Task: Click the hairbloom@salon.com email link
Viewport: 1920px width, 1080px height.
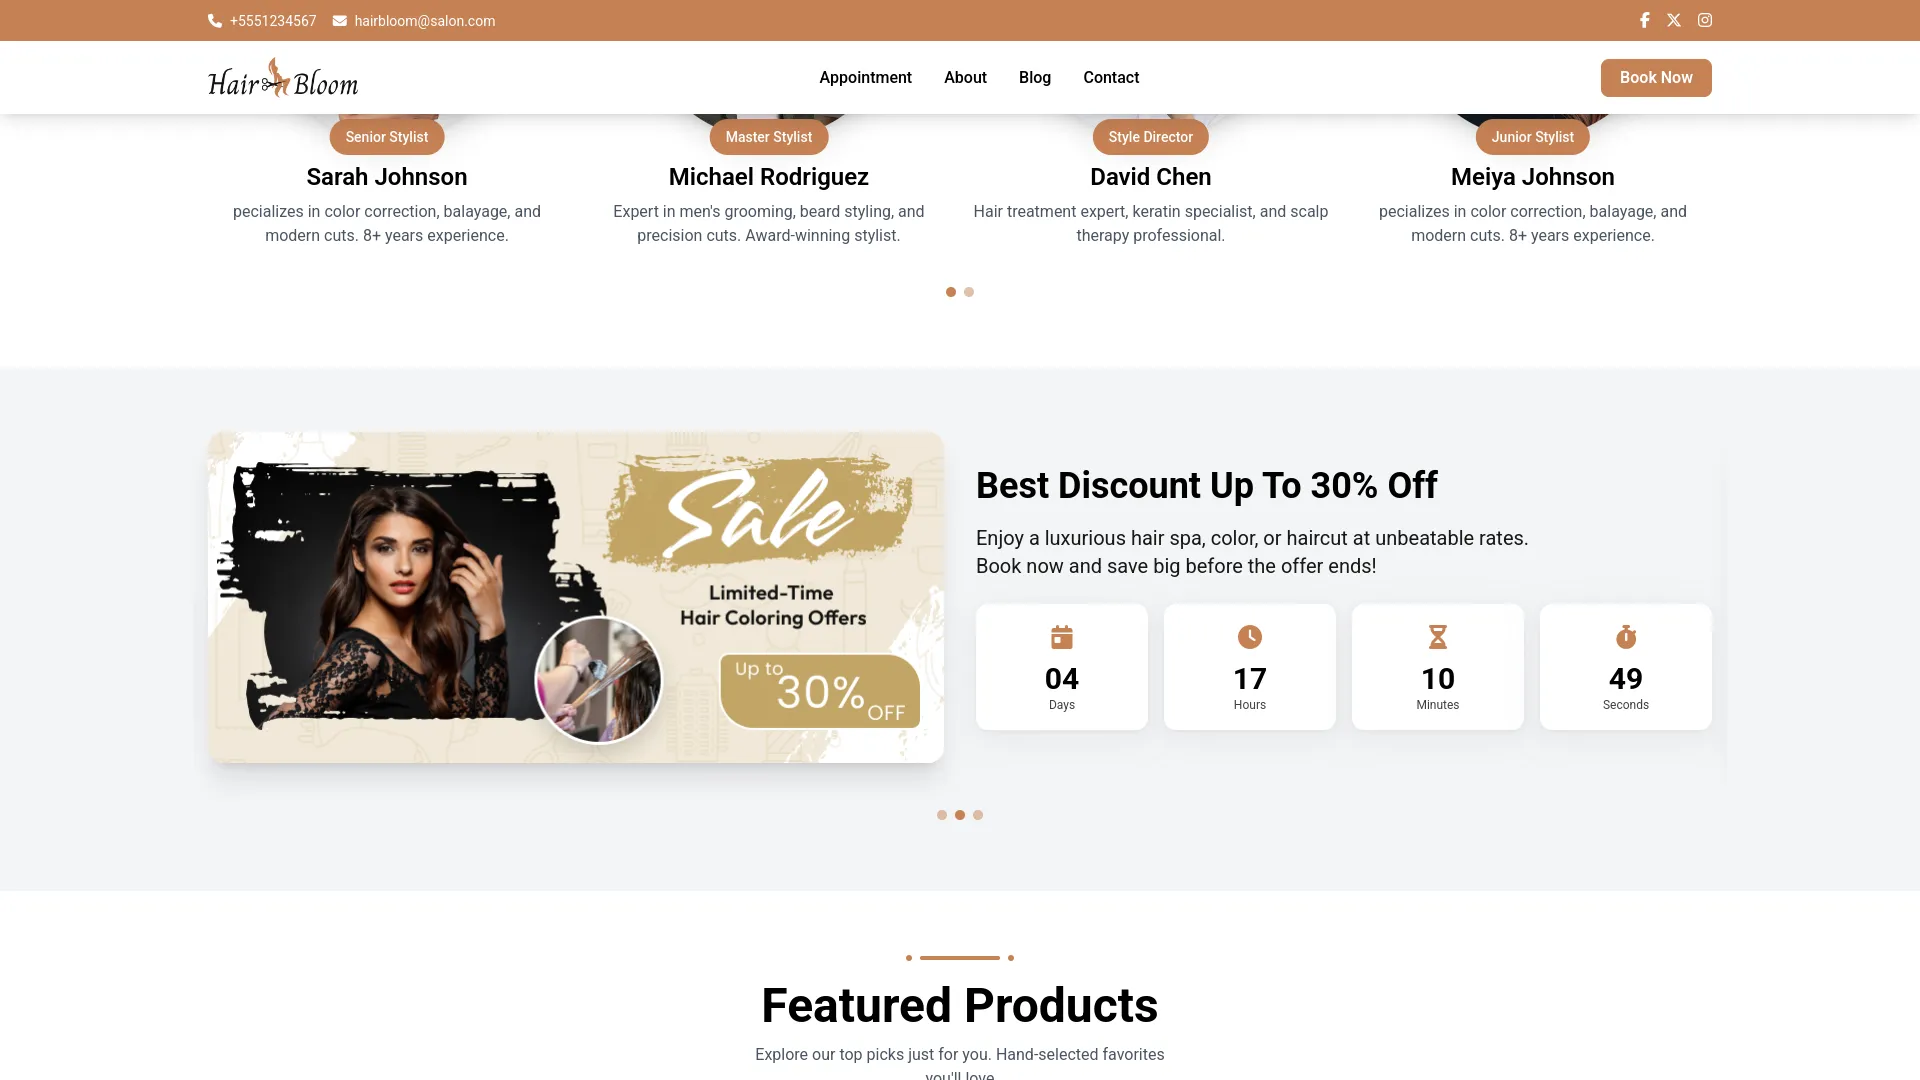Action: 424,21
